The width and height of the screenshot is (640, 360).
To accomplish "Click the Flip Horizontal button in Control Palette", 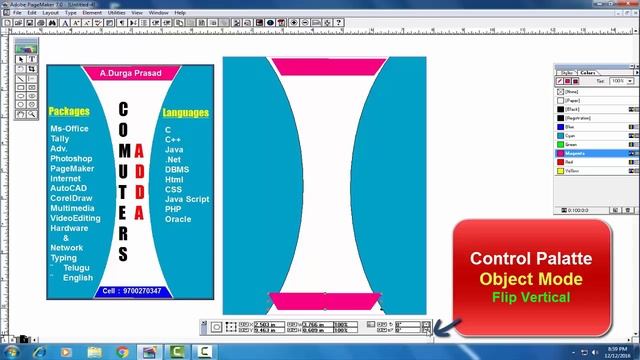I will click(x=426, y=324).
